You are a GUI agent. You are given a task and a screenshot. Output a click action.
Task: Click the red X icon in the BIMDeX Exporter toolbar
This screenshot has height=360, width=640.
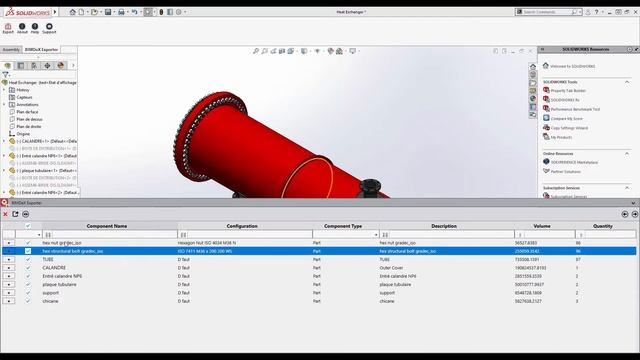[5, 214]
